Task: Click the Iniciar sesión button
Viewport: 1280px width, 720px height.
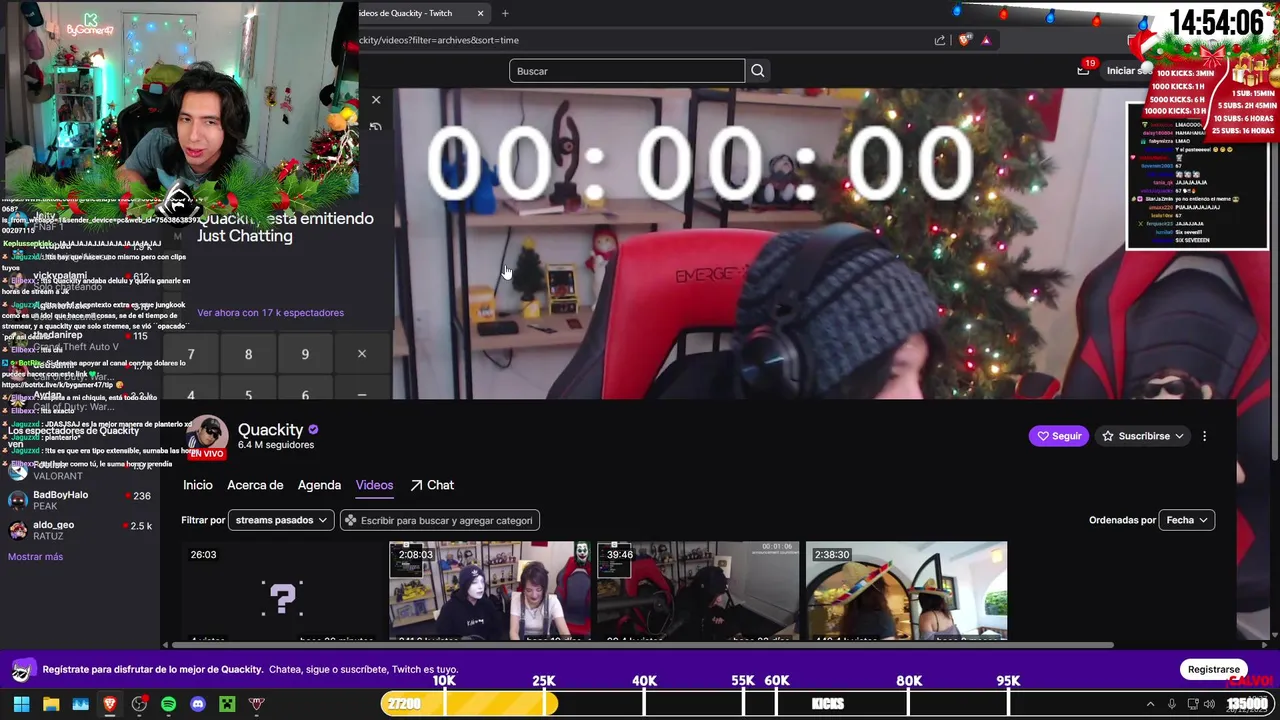Action: [x=1128, y=71]
